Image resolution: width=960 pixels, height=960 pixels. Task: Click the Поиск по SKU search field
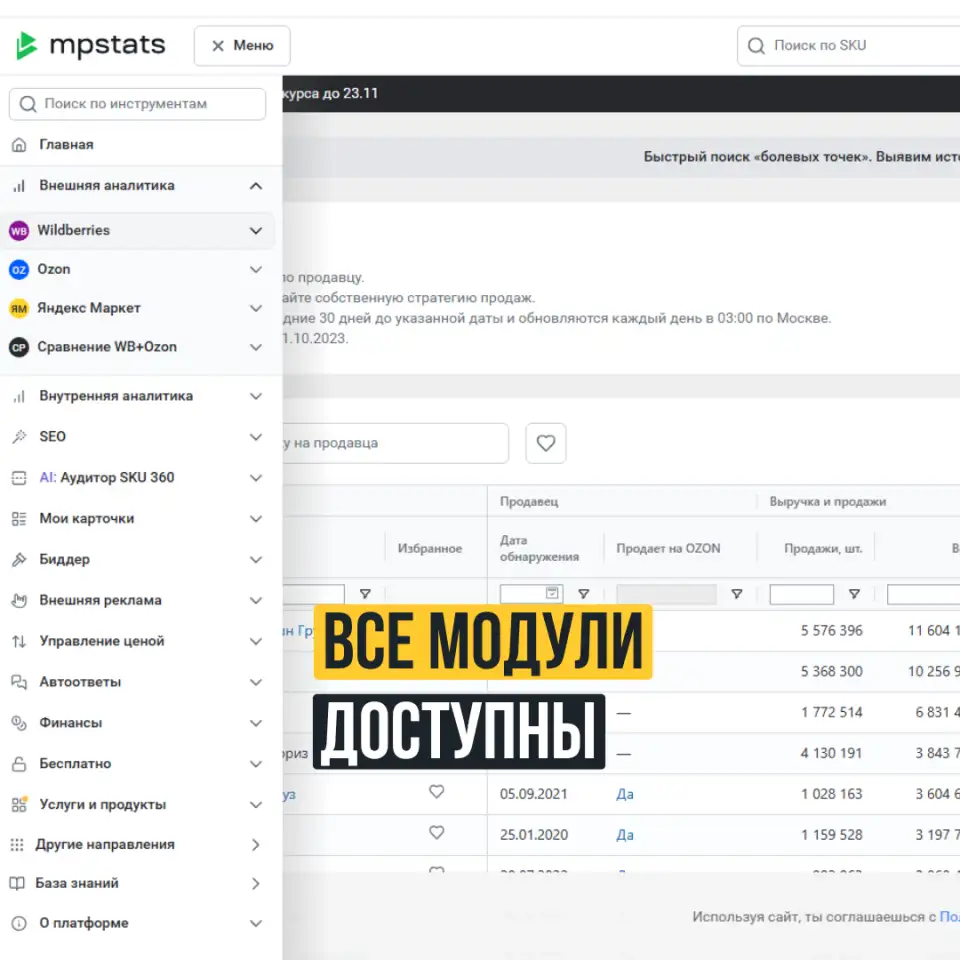click(848, 45)
